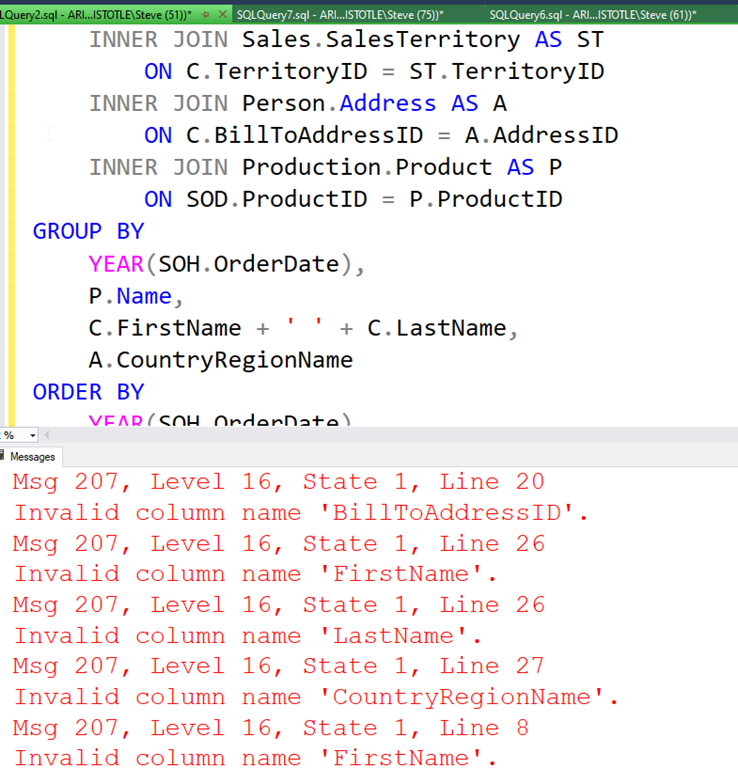
Task: Pin the SQLQuery2.sql tab
Action: tap(205, 15)
